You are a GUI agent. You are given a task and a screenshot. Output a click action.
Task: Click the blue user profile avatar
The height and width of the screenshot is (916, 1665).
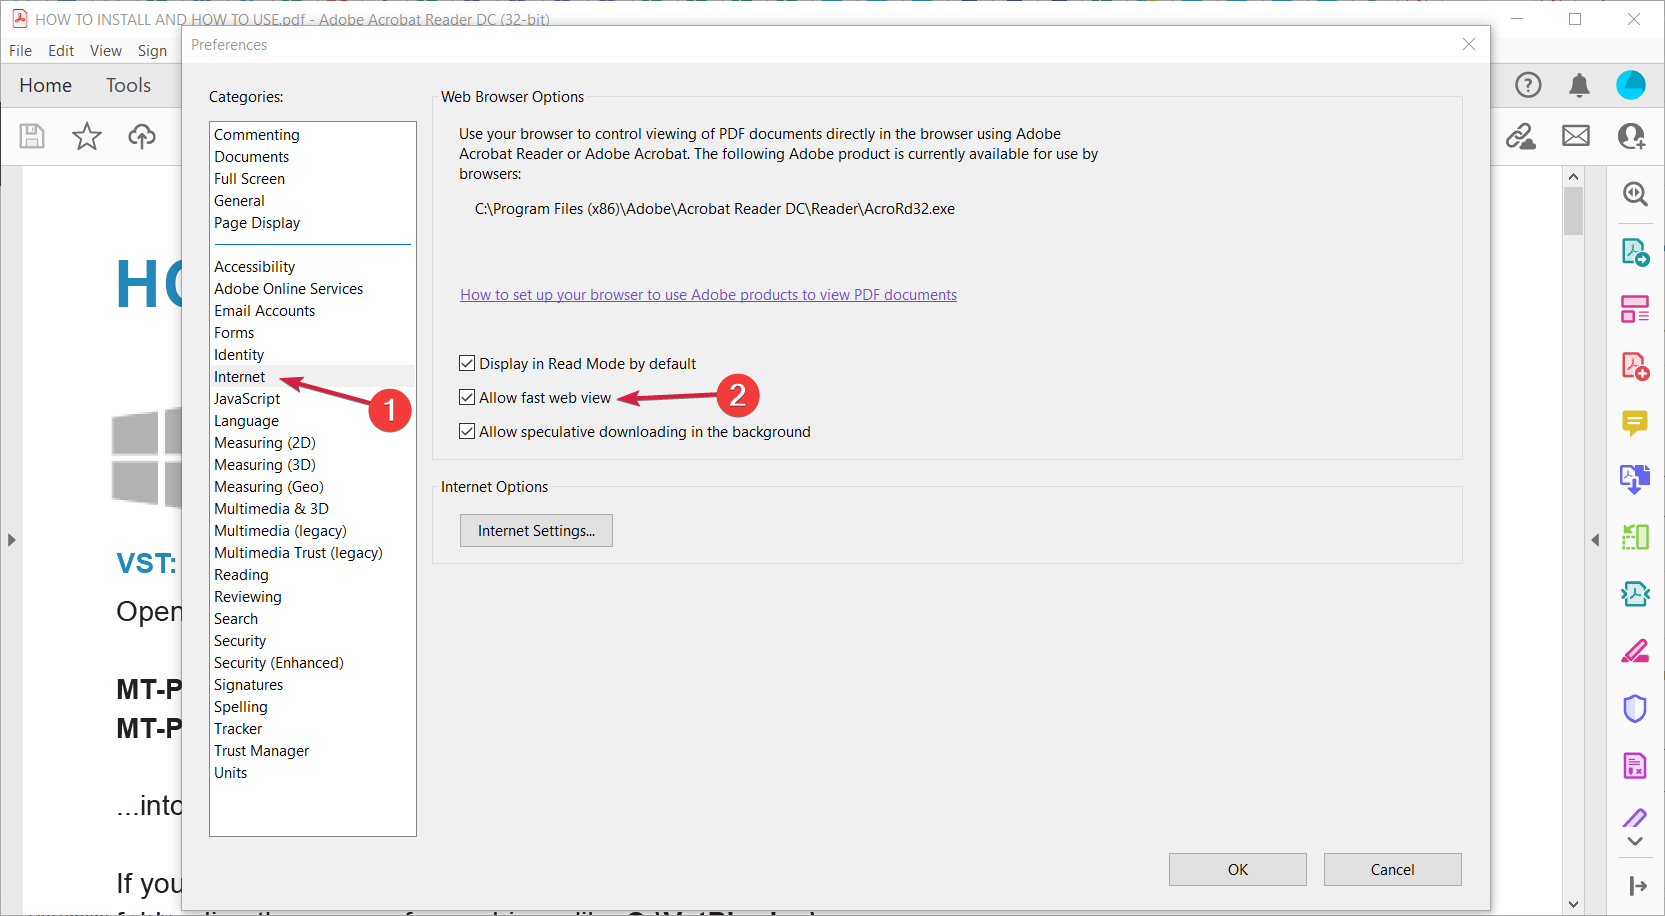tap(1631, 85)
